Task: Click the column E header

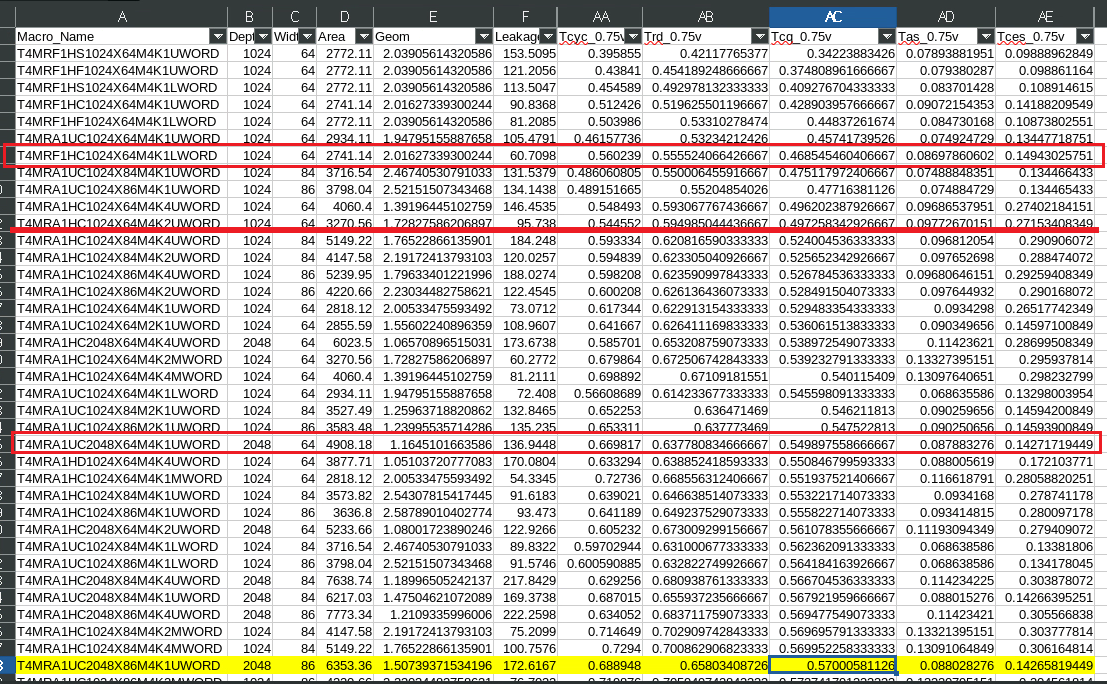Action: (432, 17)
